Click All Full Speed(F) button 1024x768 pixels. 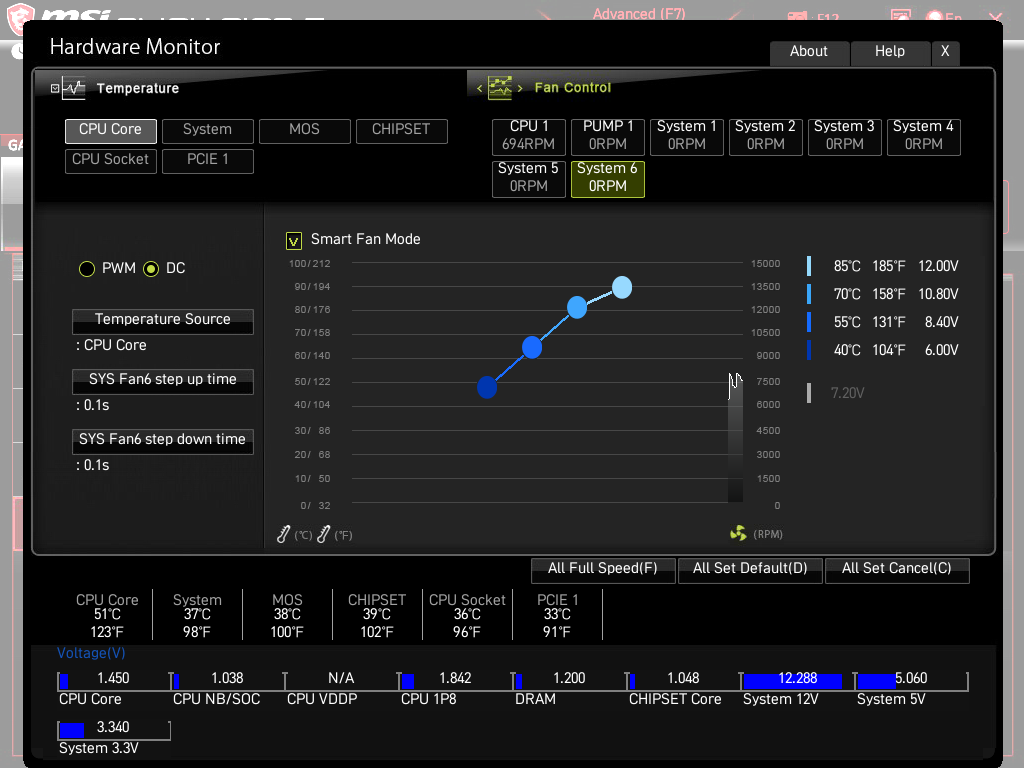tap(603, 569)
